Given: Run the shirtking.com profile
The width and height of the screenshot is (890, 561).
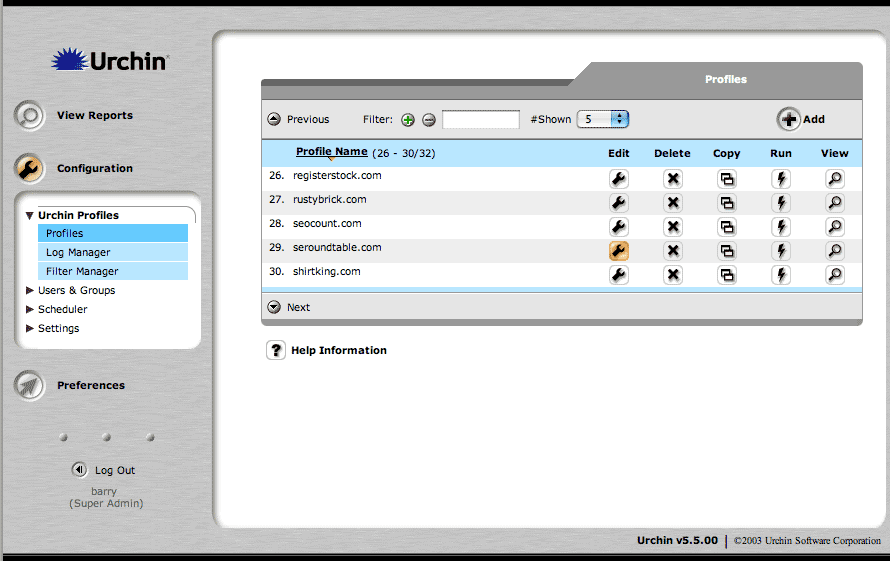Looking at the screenshot, I should [x=781, y=275].
